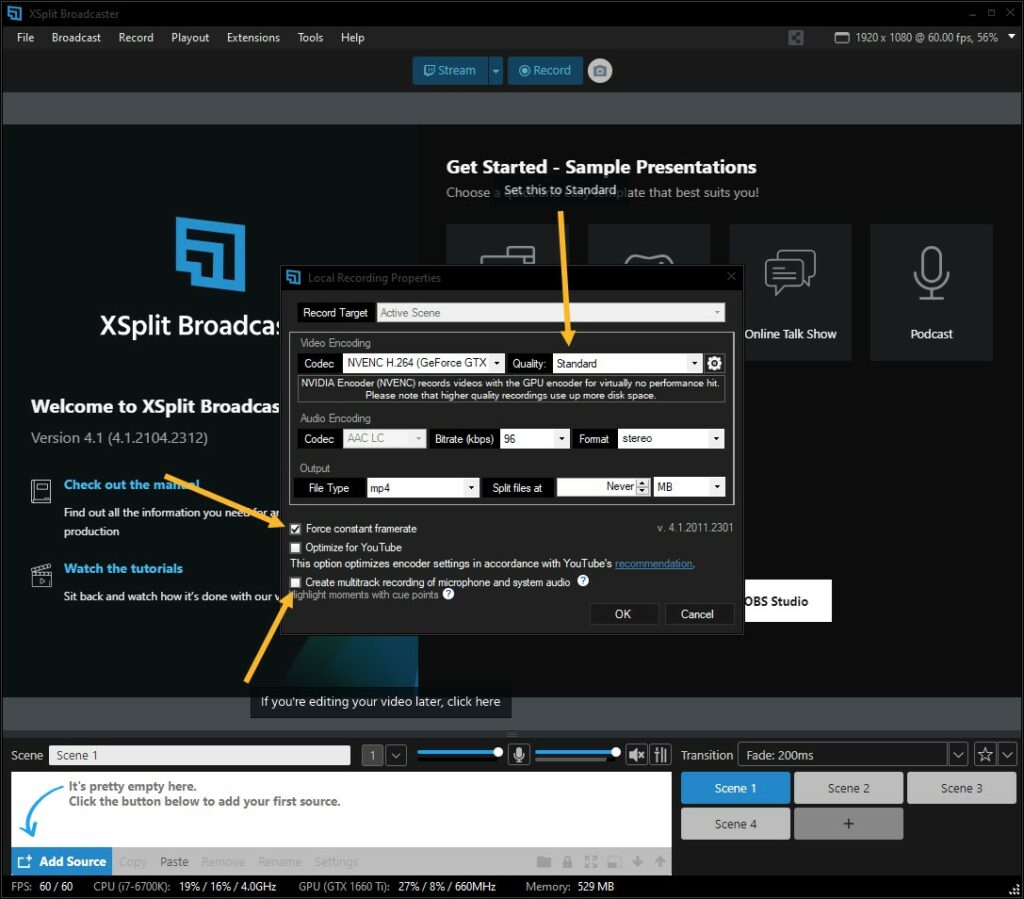This screenshot has width=1024, height=899.
Task: Click the XSplit Broadcaster title bar logo
Action: [x=14, y=14]
